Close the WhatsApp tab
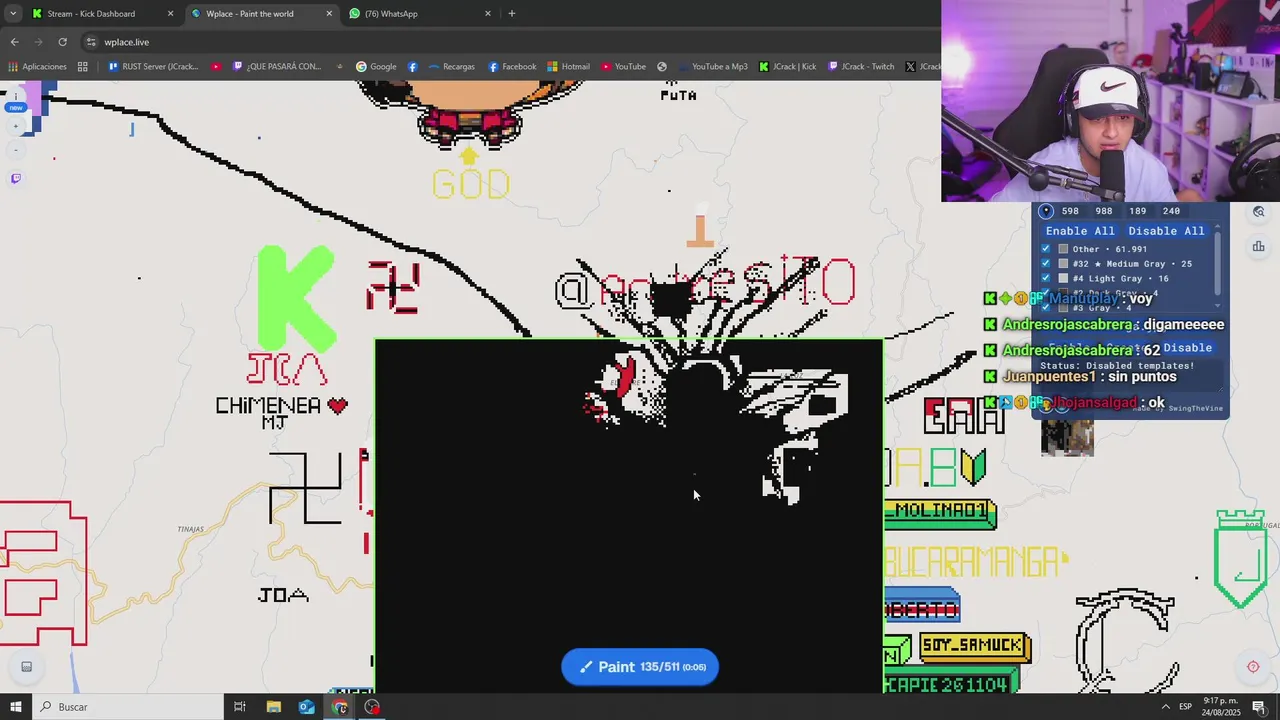 [488, 14]
